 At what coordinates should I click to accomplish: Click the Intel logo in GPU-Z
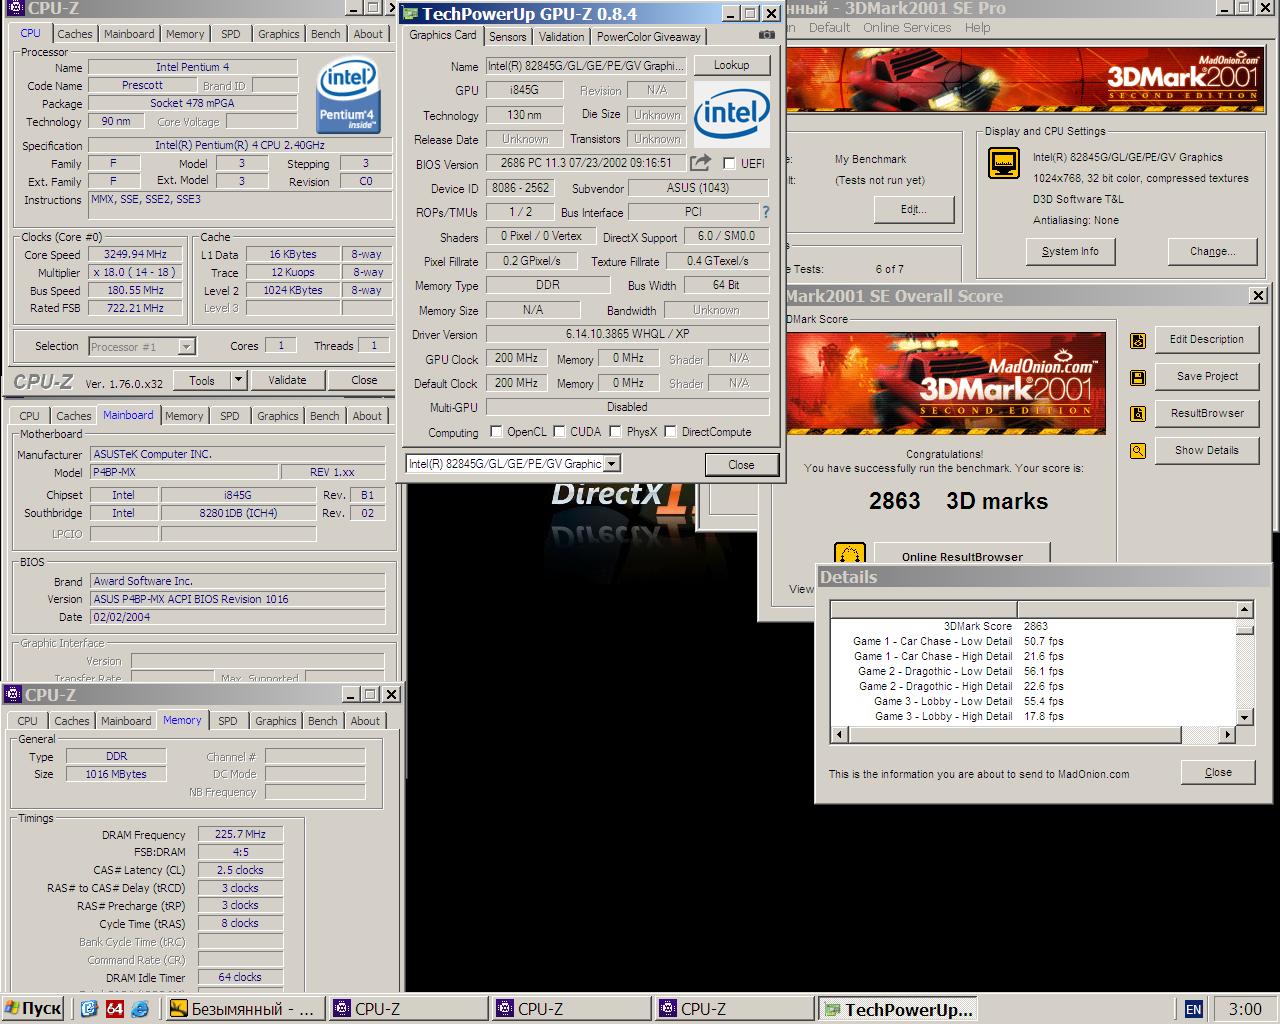[732, 113]
